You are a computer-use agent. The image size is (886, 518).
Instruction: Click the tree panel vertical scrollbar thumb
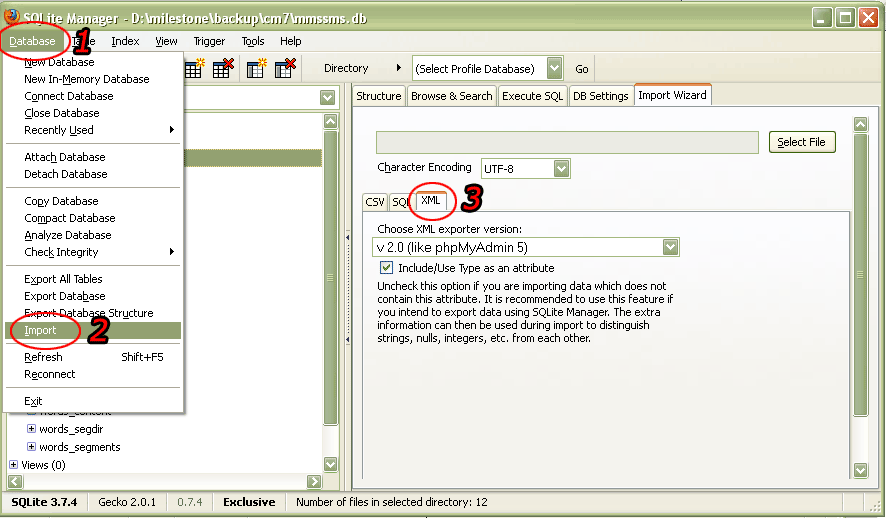(x=330, y=277)
